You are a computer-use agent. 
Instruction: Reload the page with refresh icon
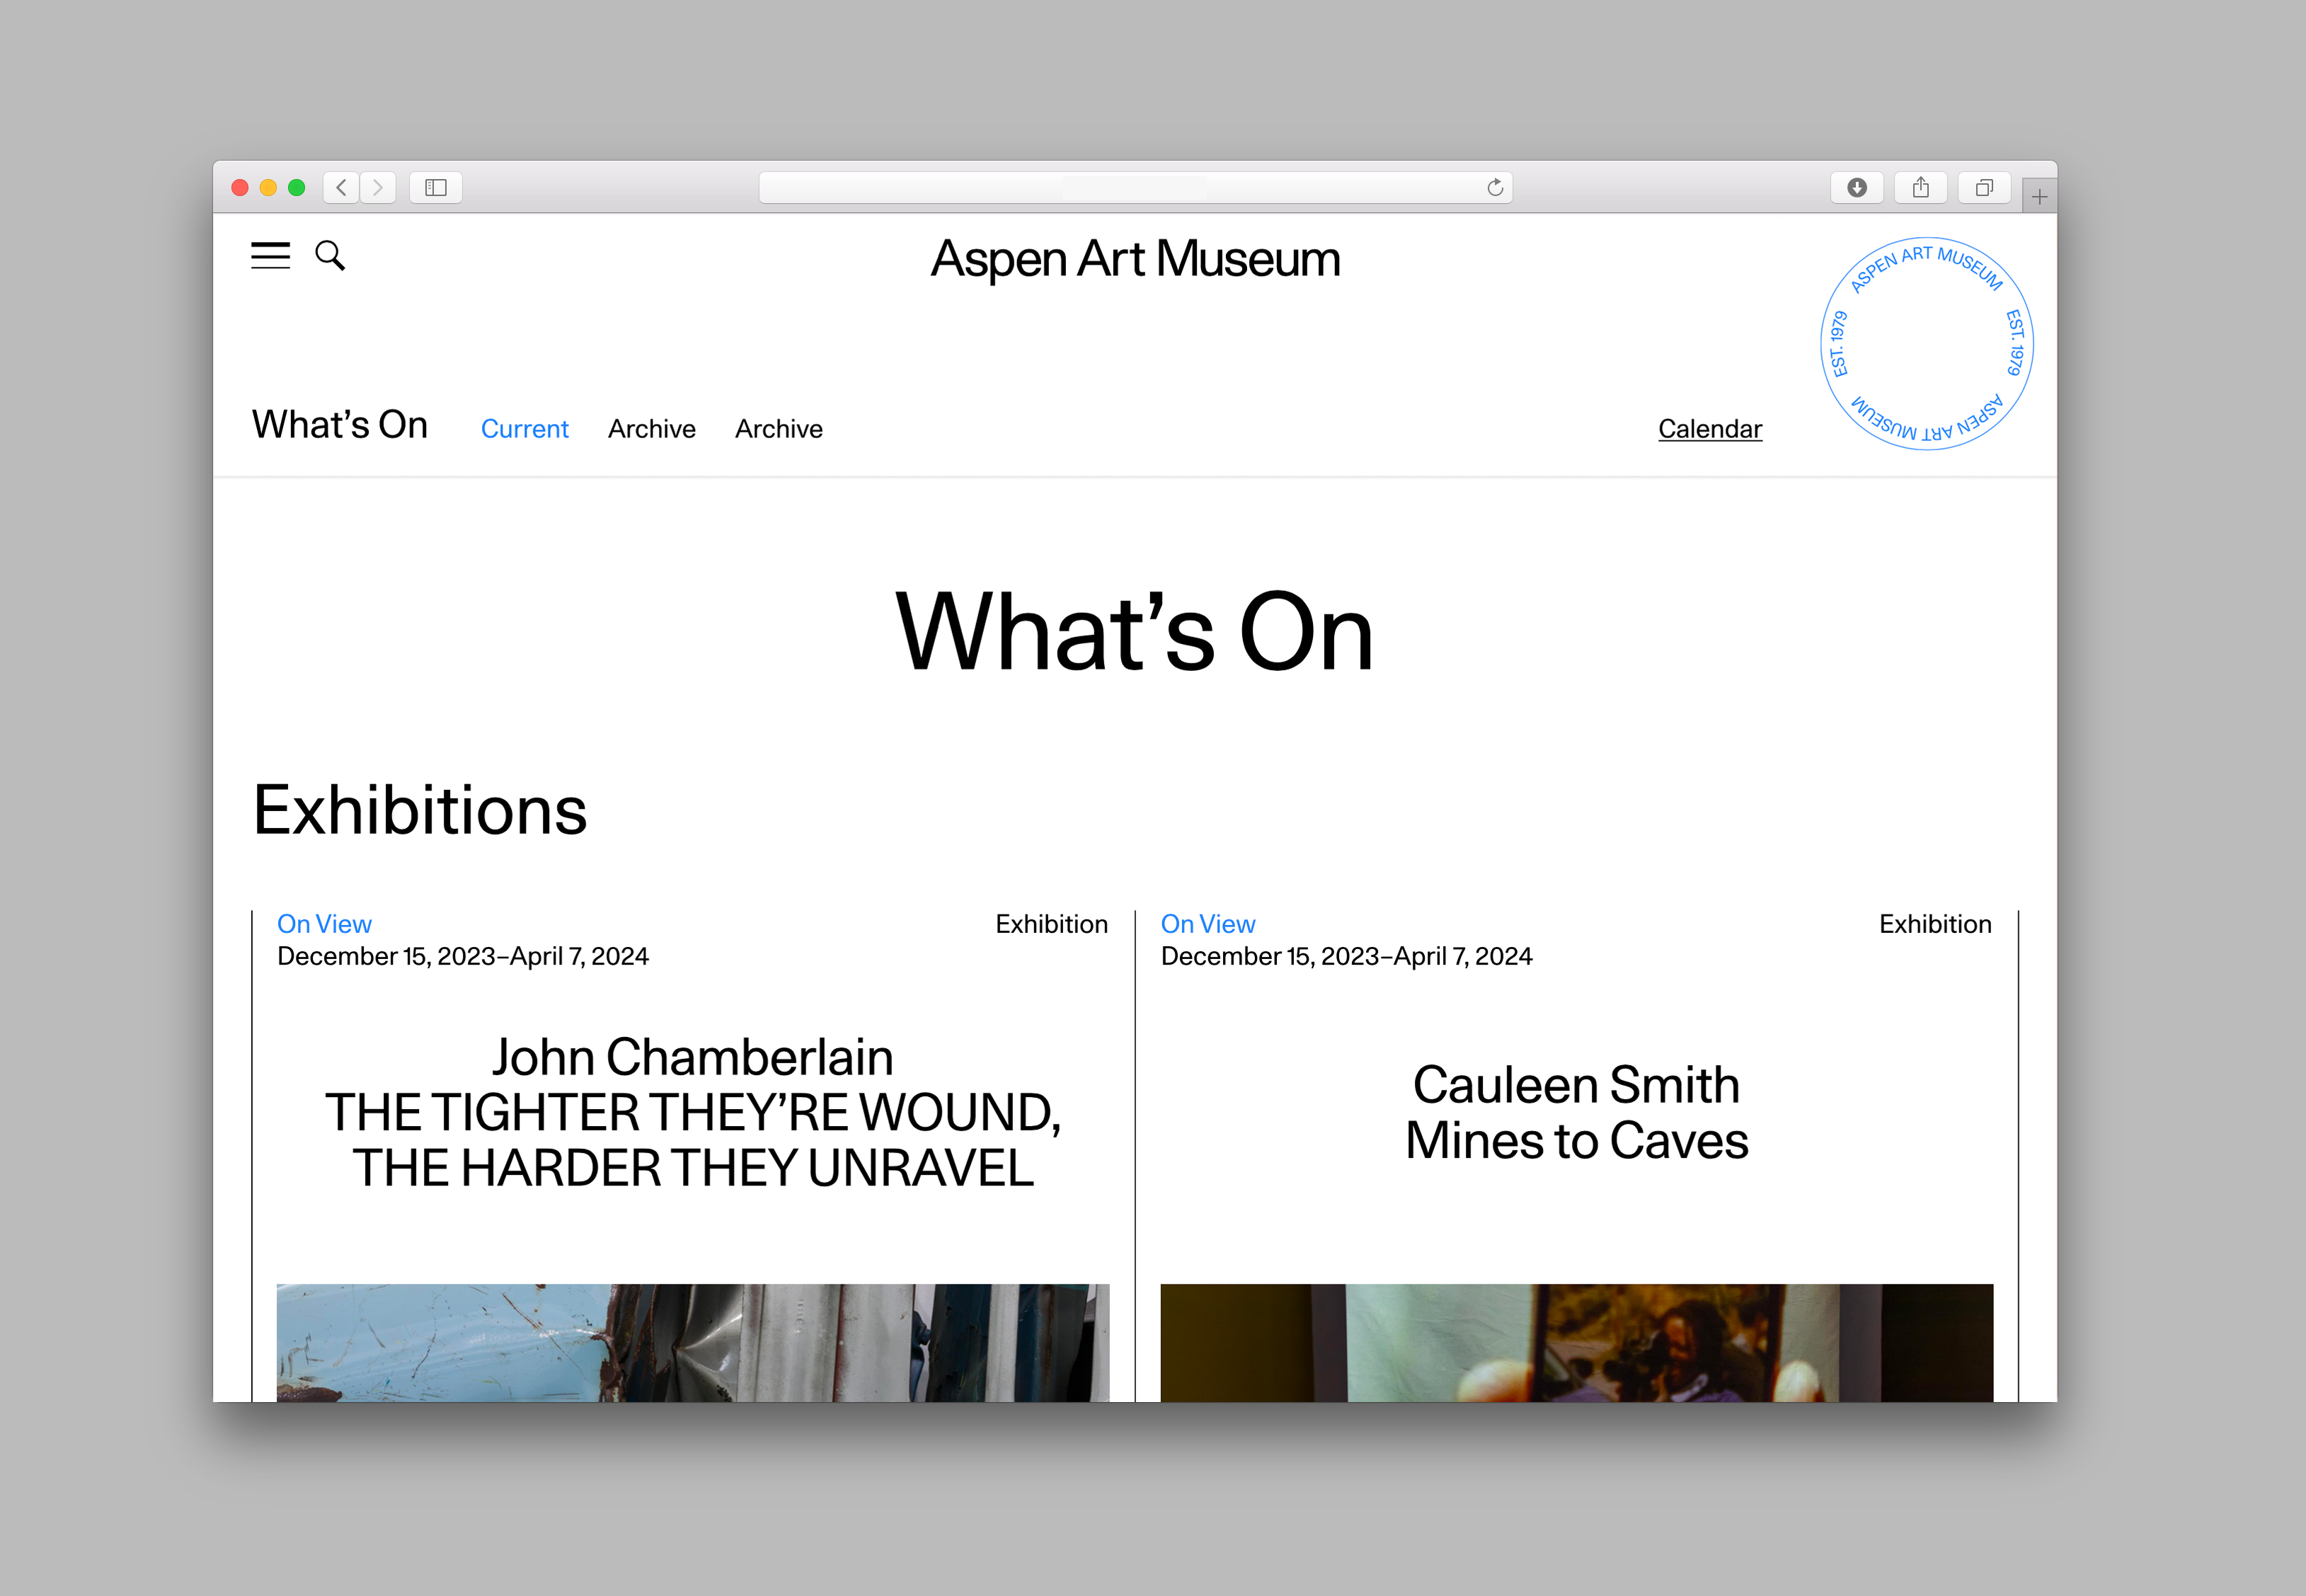pyautogui.click(x=1495, y=187)
